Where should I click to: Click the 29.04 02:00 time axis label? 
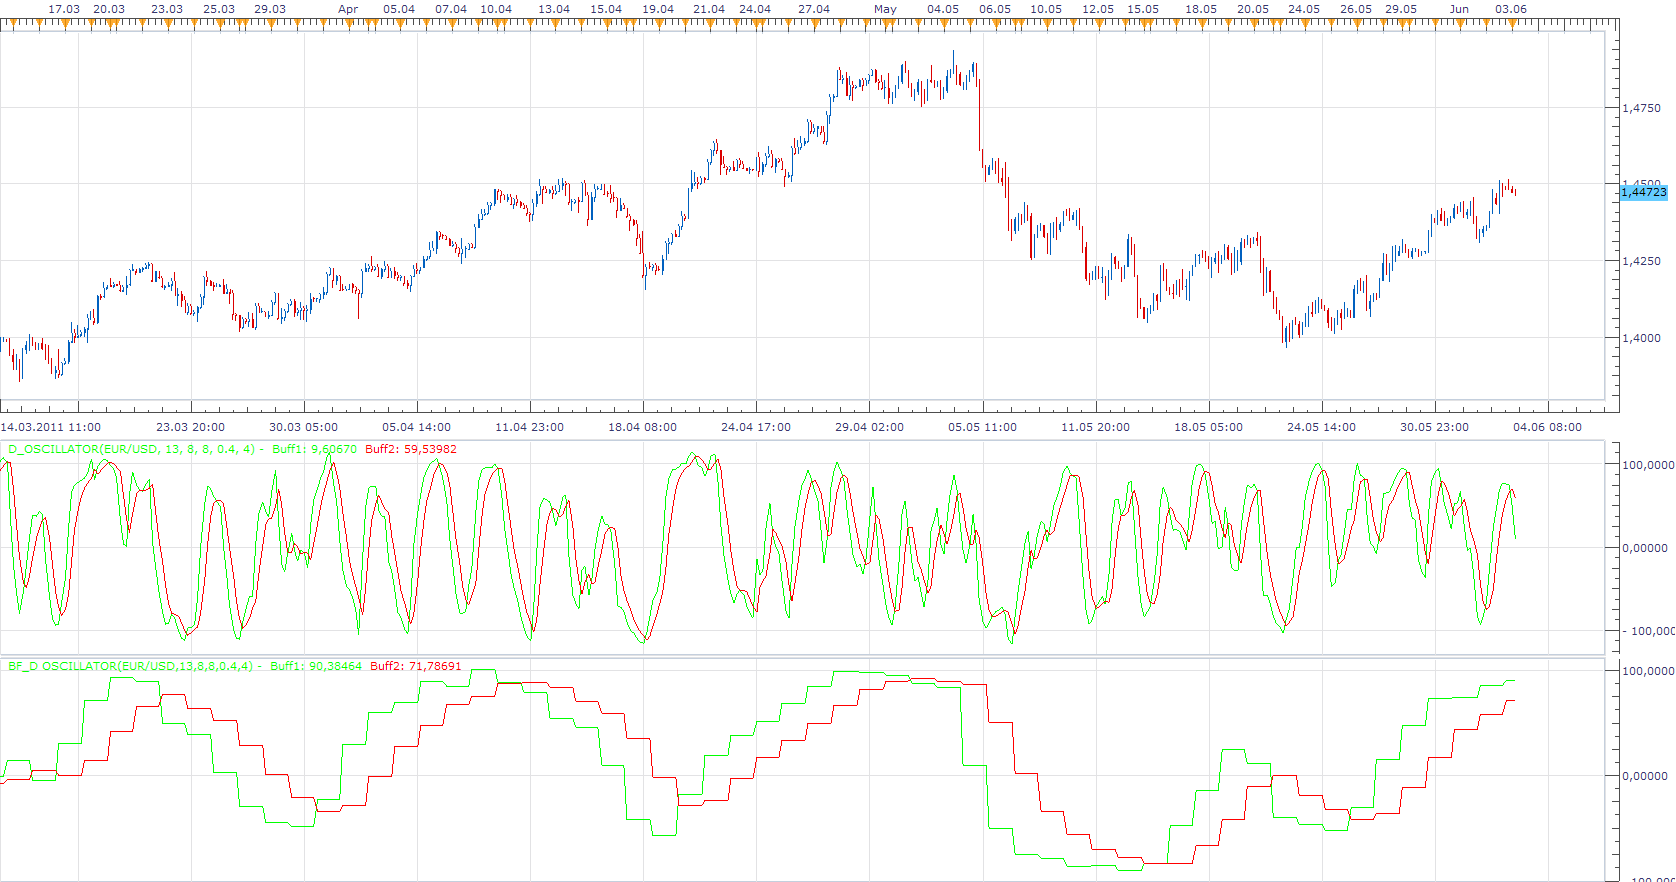(x=869, y=427)
